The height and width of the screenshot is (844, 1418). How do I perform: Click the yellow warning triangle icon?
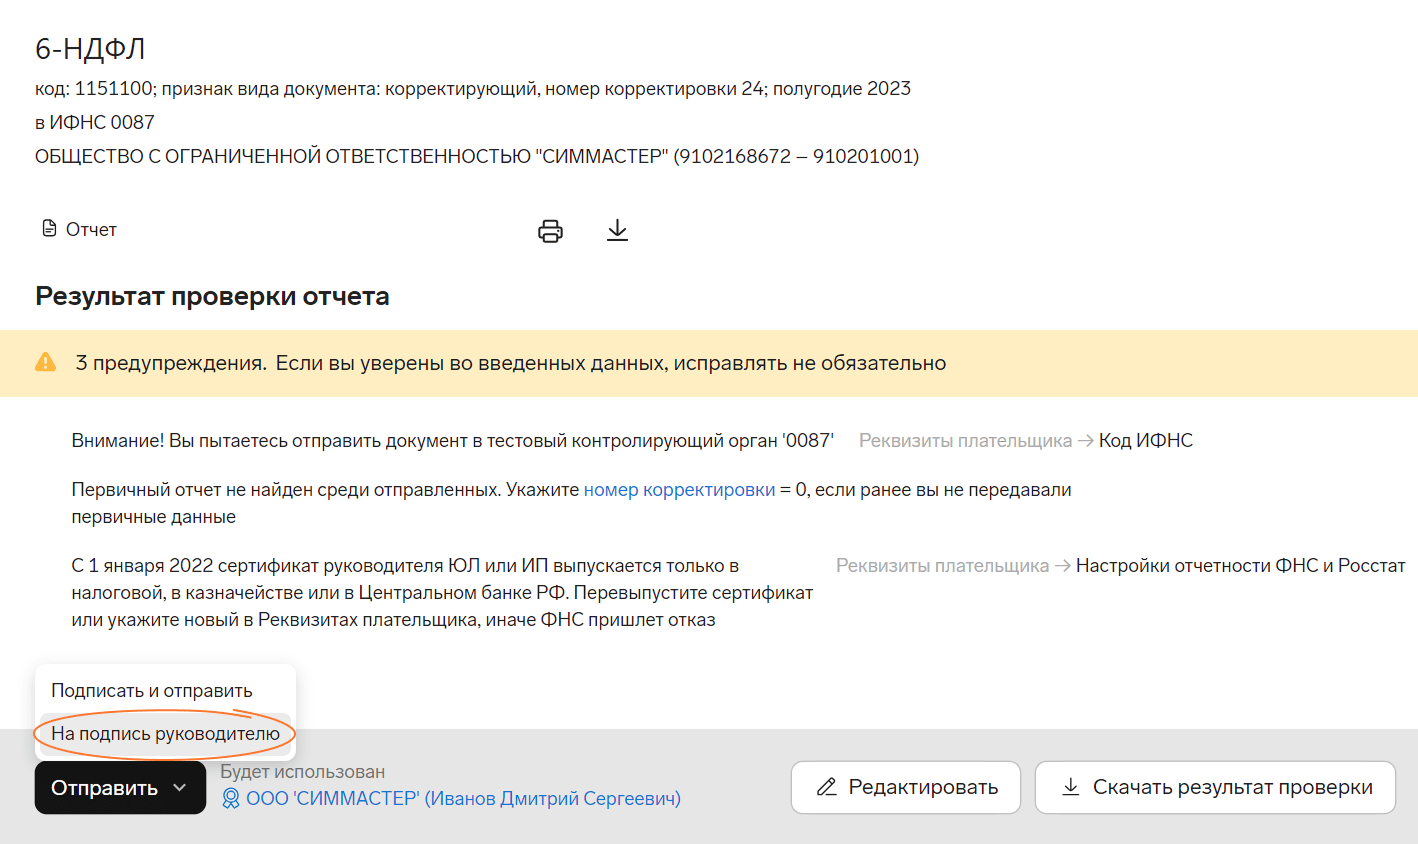pyautogui.click(x=46, y=362)
